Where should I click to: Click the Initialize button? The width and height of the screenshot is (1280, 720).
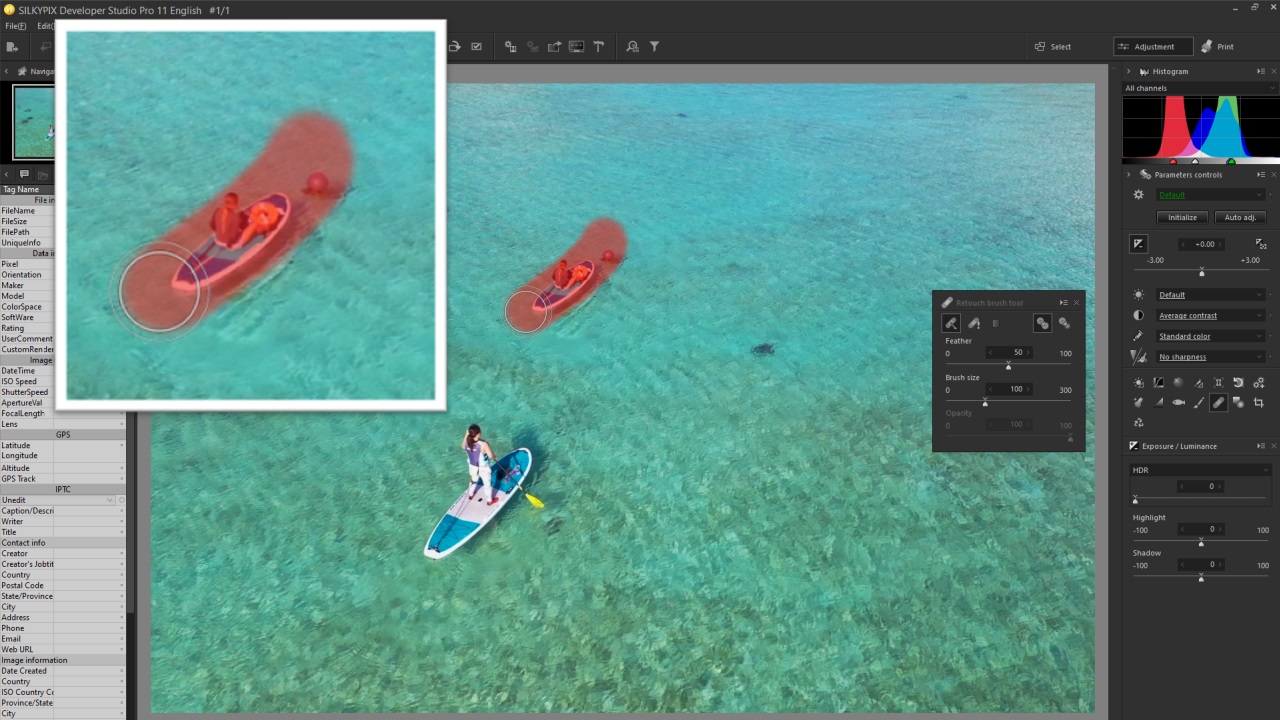(x=1182, y=217)
